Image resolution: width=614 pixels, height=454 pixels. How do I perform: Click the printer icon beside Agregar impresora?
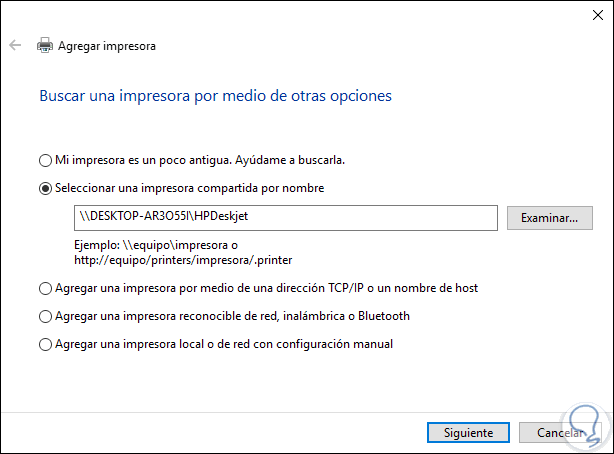pyautogui.click(x=44, y=45)
